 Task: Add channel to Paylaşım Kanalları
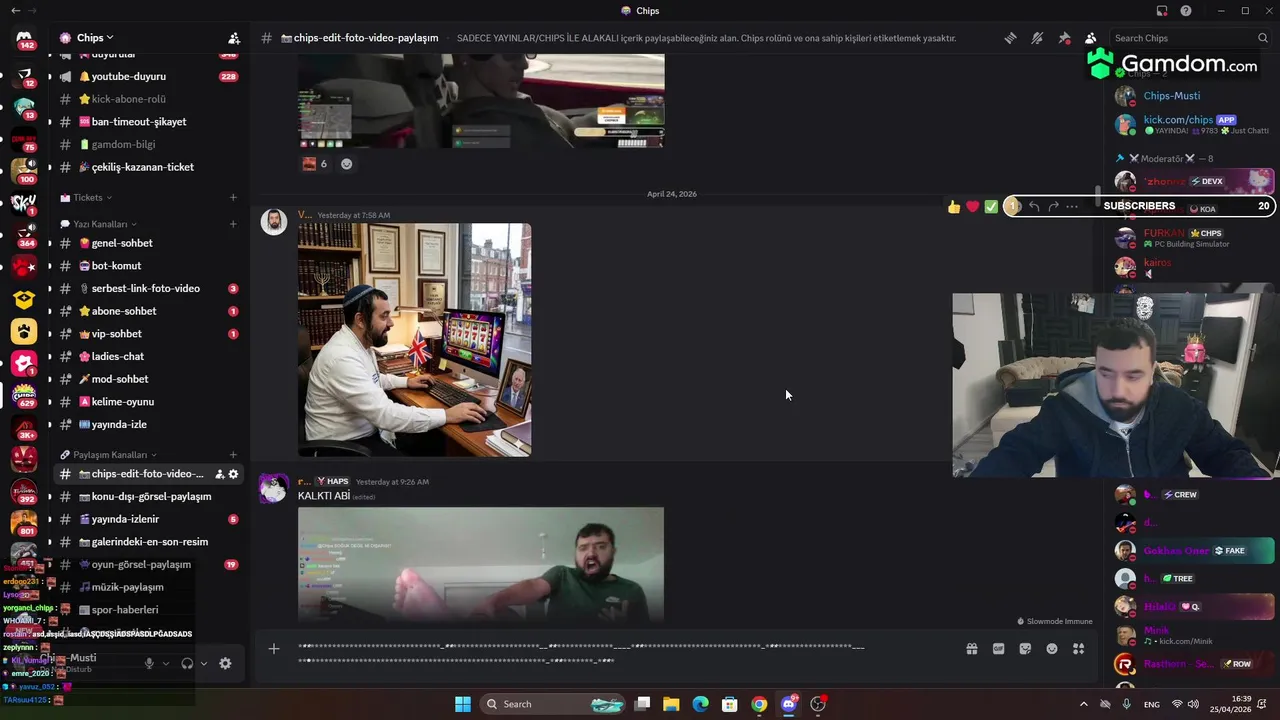(x=233, y=455)
